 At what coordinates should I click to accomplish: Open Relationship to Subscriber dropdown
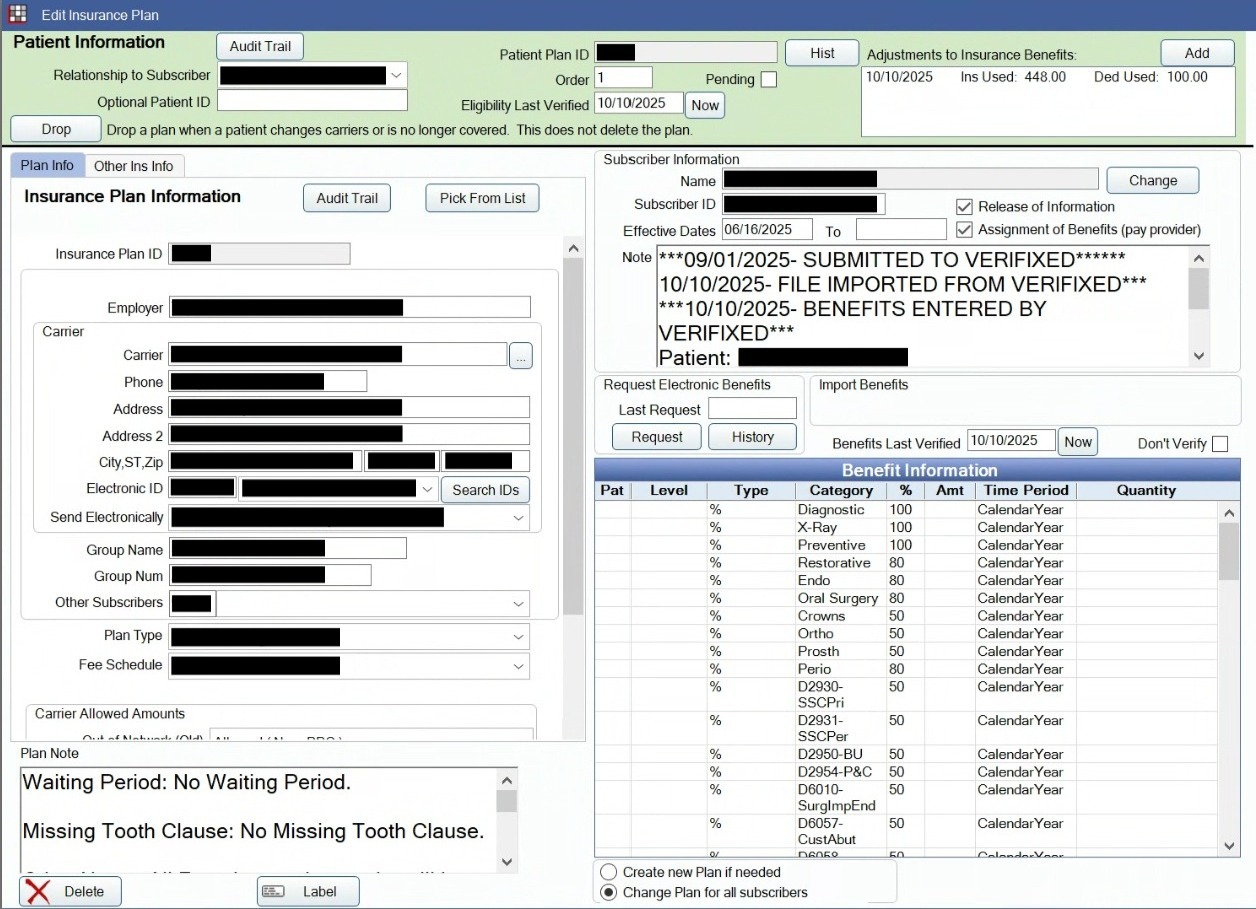(x=397, y=75)
